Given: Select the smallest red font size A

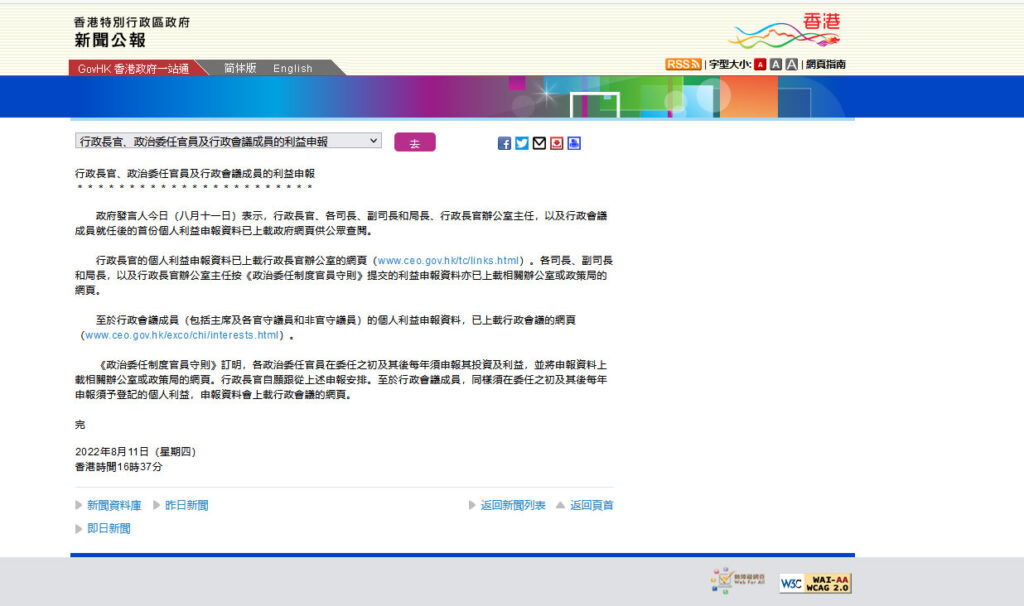Looking at the screenshot, I should coord(760,64).
